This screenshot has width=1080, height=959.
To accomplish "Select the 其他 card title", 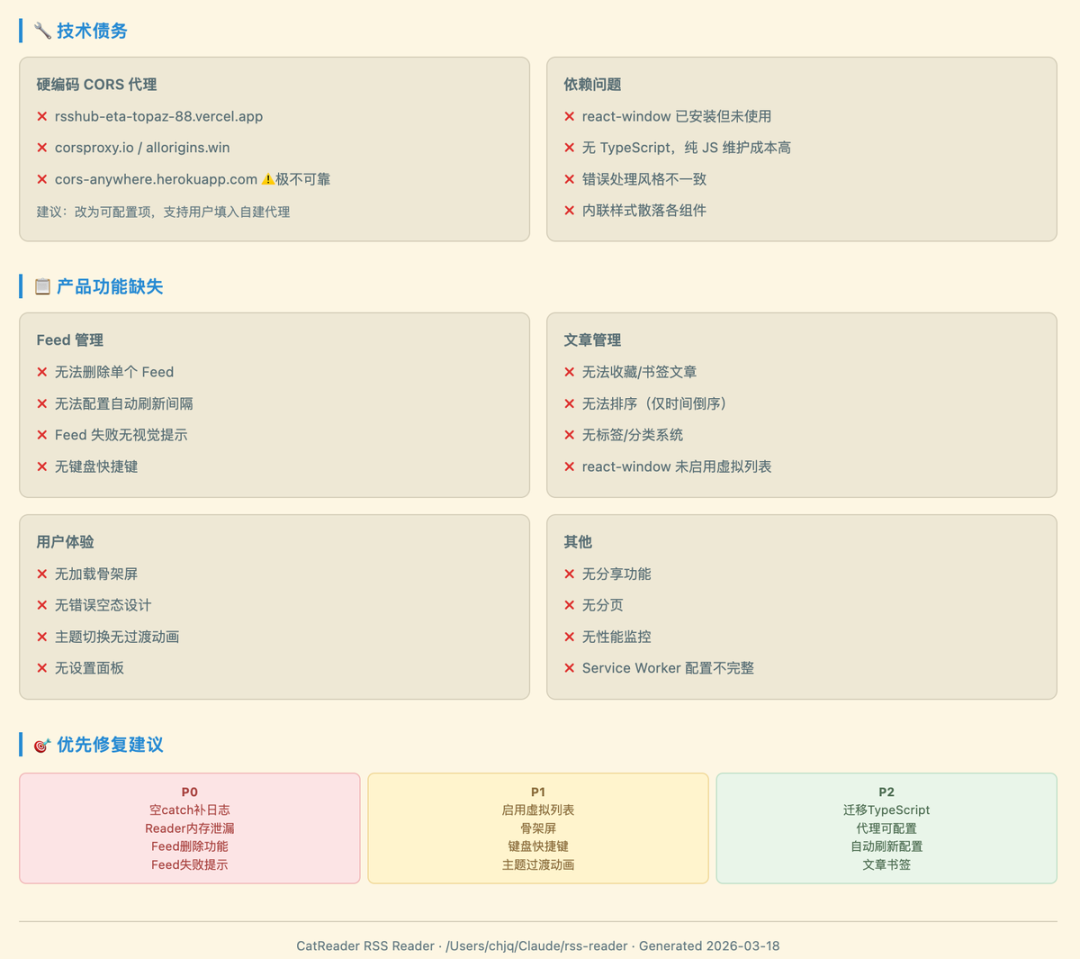I will (578, 542).
